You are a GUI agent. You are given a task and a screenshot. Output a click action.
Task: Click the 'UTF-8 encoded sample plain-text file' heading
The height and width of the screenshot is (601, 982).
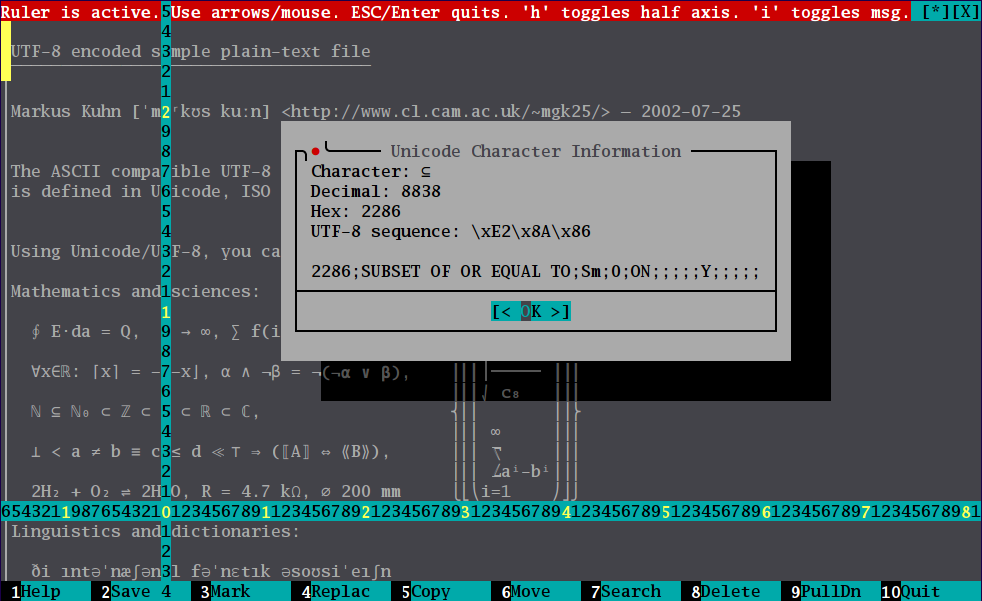pyautogui.click(x=190, y=51)
